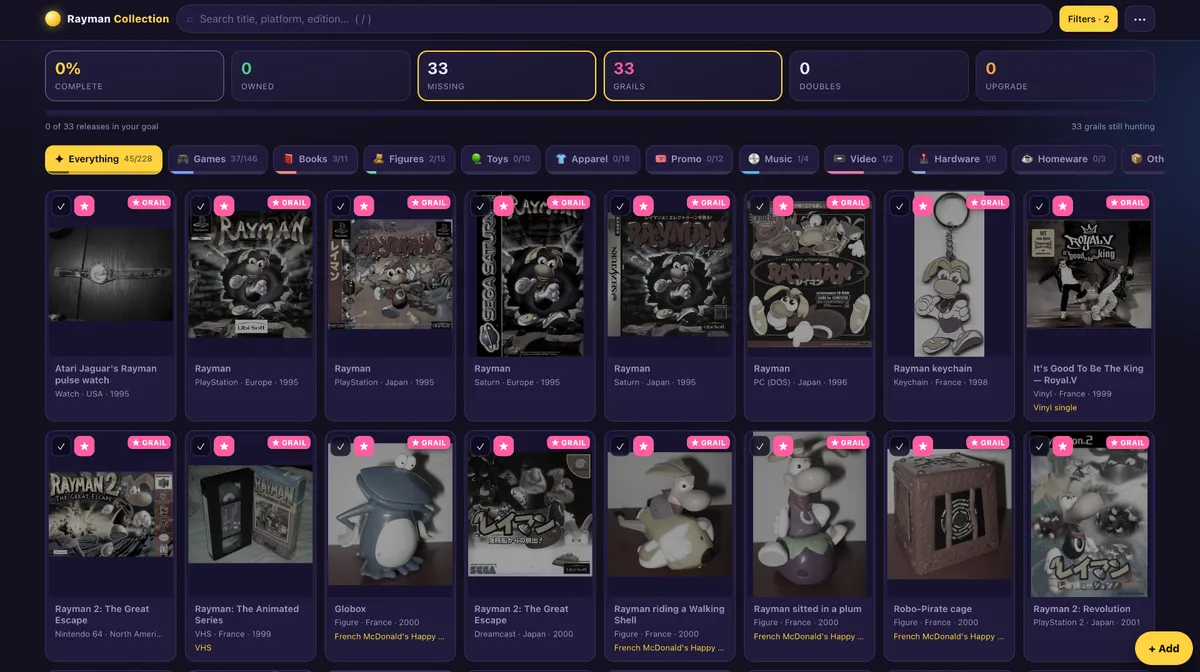The width and height of the screenshot is (1200, 672).
Task: Click star icon on Atari Jaguar's pulse watch card
Action: click(84, 206)
